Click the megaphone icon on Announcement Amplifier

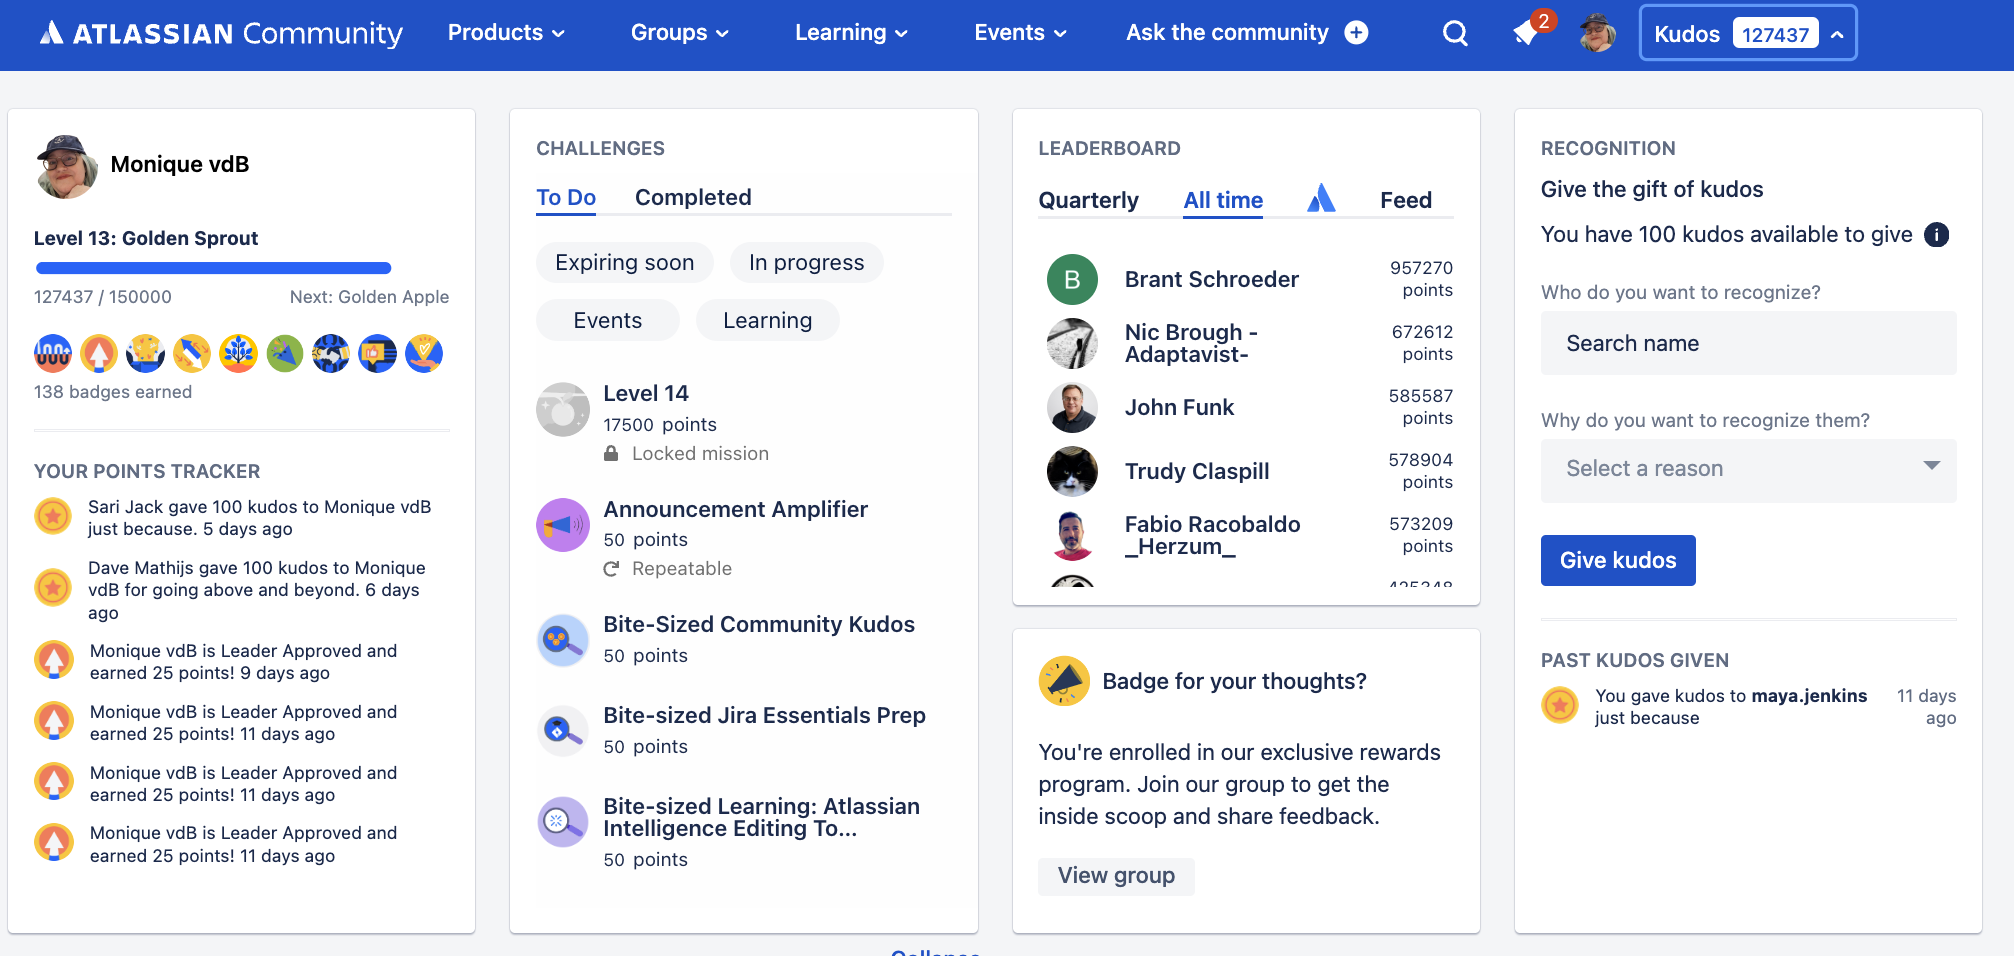point(562,524)
